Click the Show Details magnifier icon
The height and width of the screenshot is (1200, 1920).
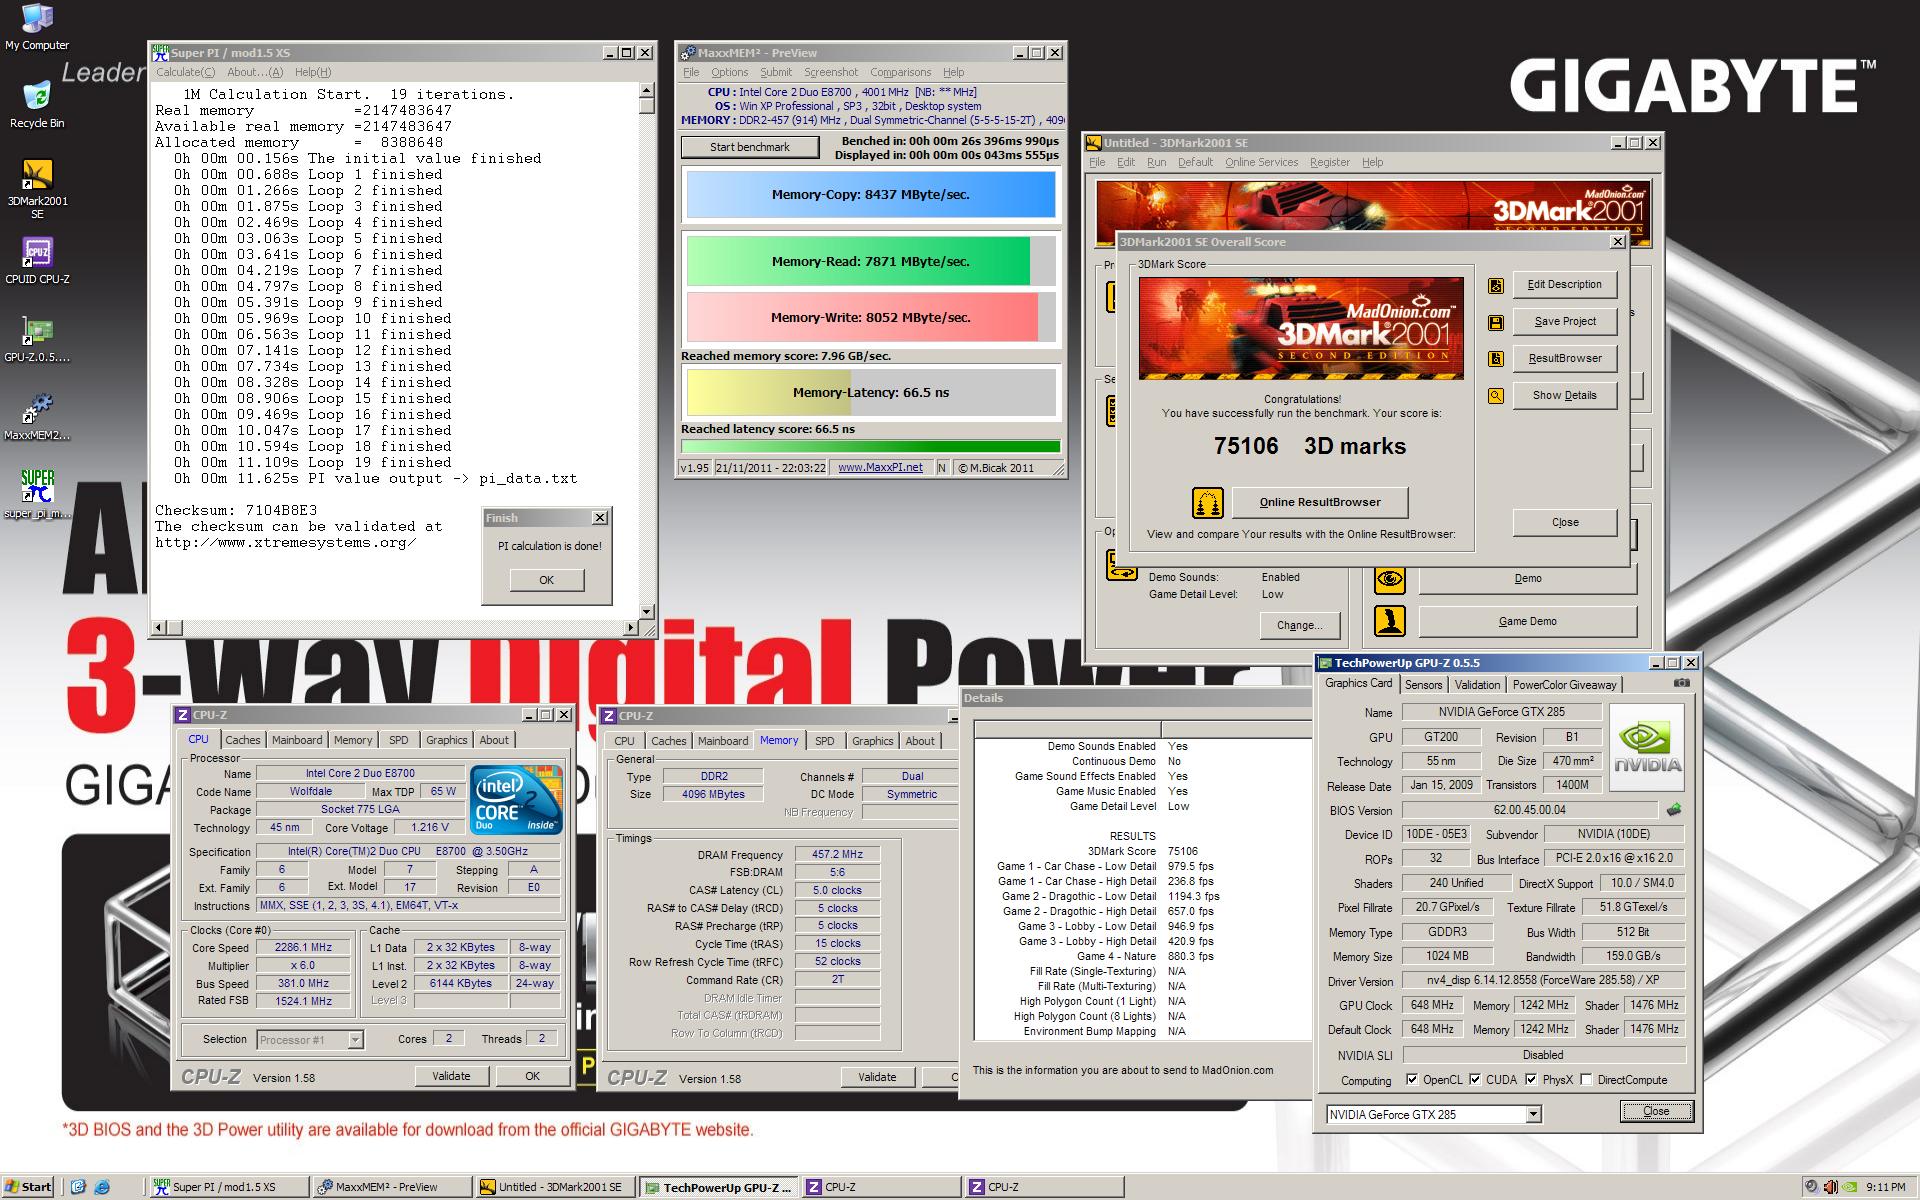(1496, 396)
